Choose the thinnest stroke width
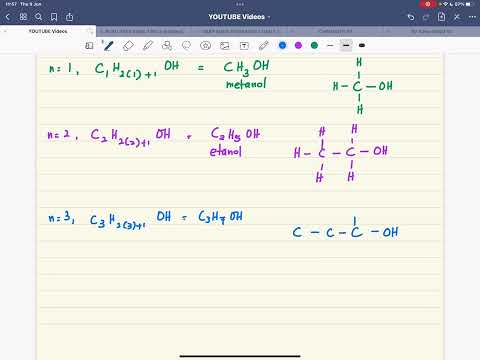The width and height of the screenshot is (480, 360). [x=330, y=45]
